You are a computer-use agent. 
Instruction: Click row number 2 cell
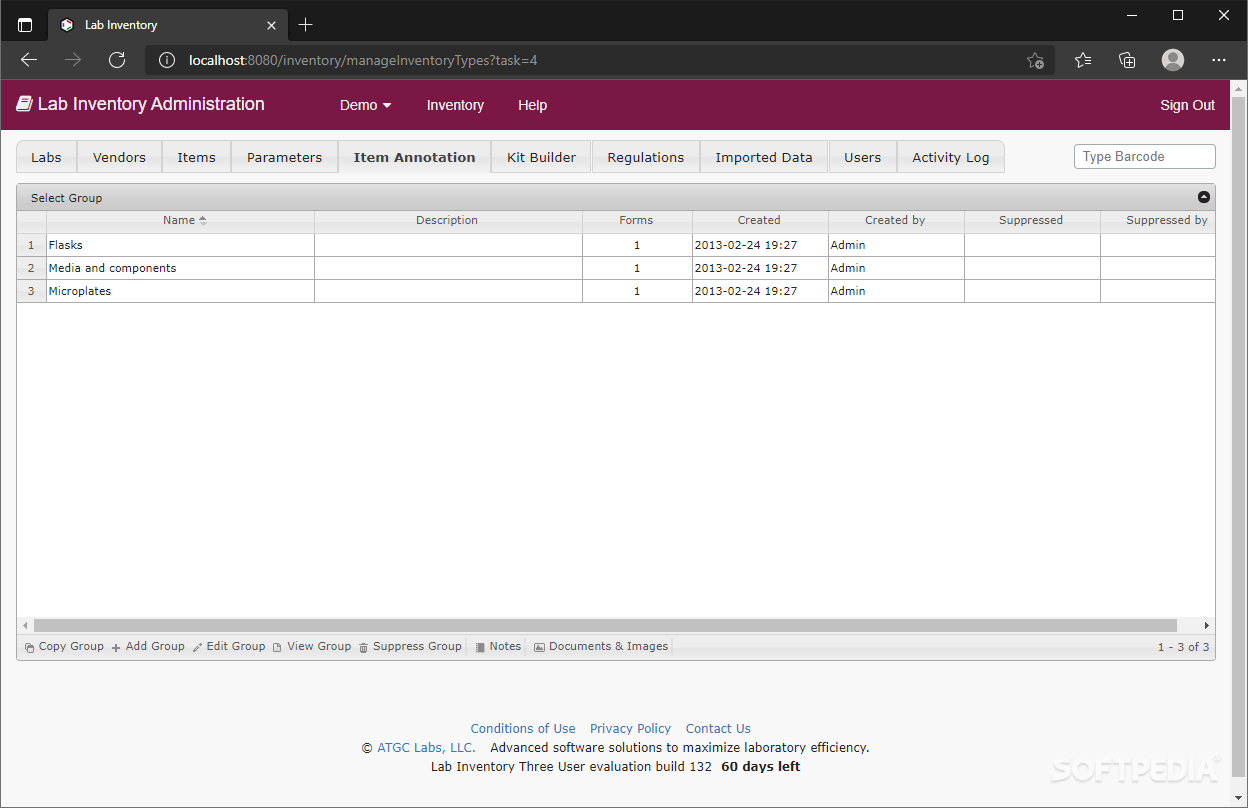(x=31, y=268)
